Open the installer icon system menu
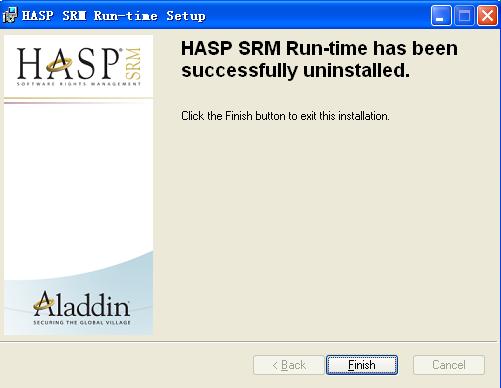501x388 pixels. coord(9,15)
